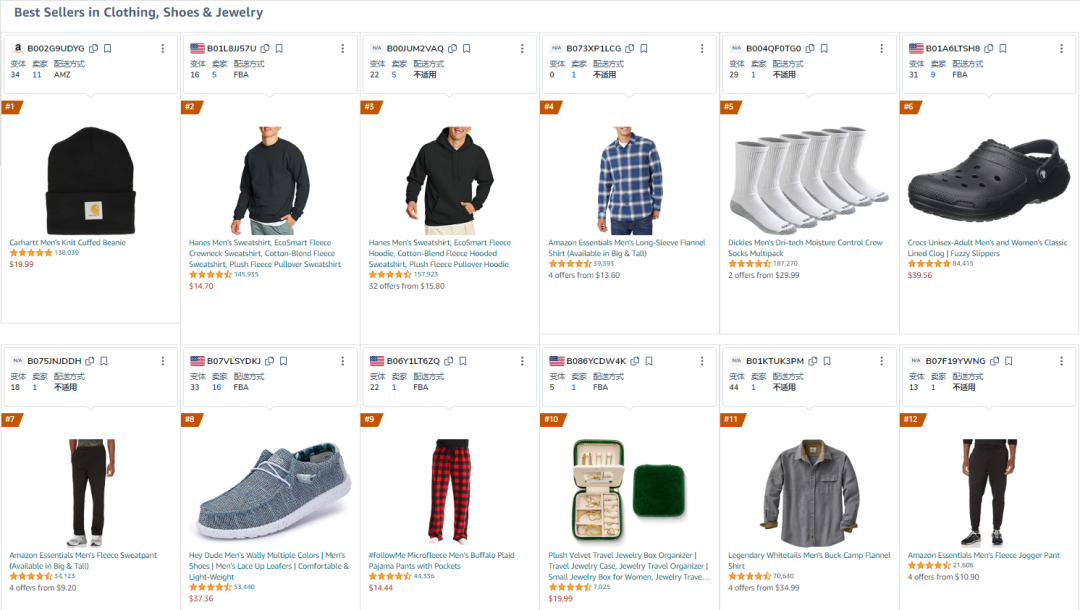Copy ASIN B002G9UDYG with copy icon
The image size is (1080, 610).
pyautogui.click(x=94, y=48)
